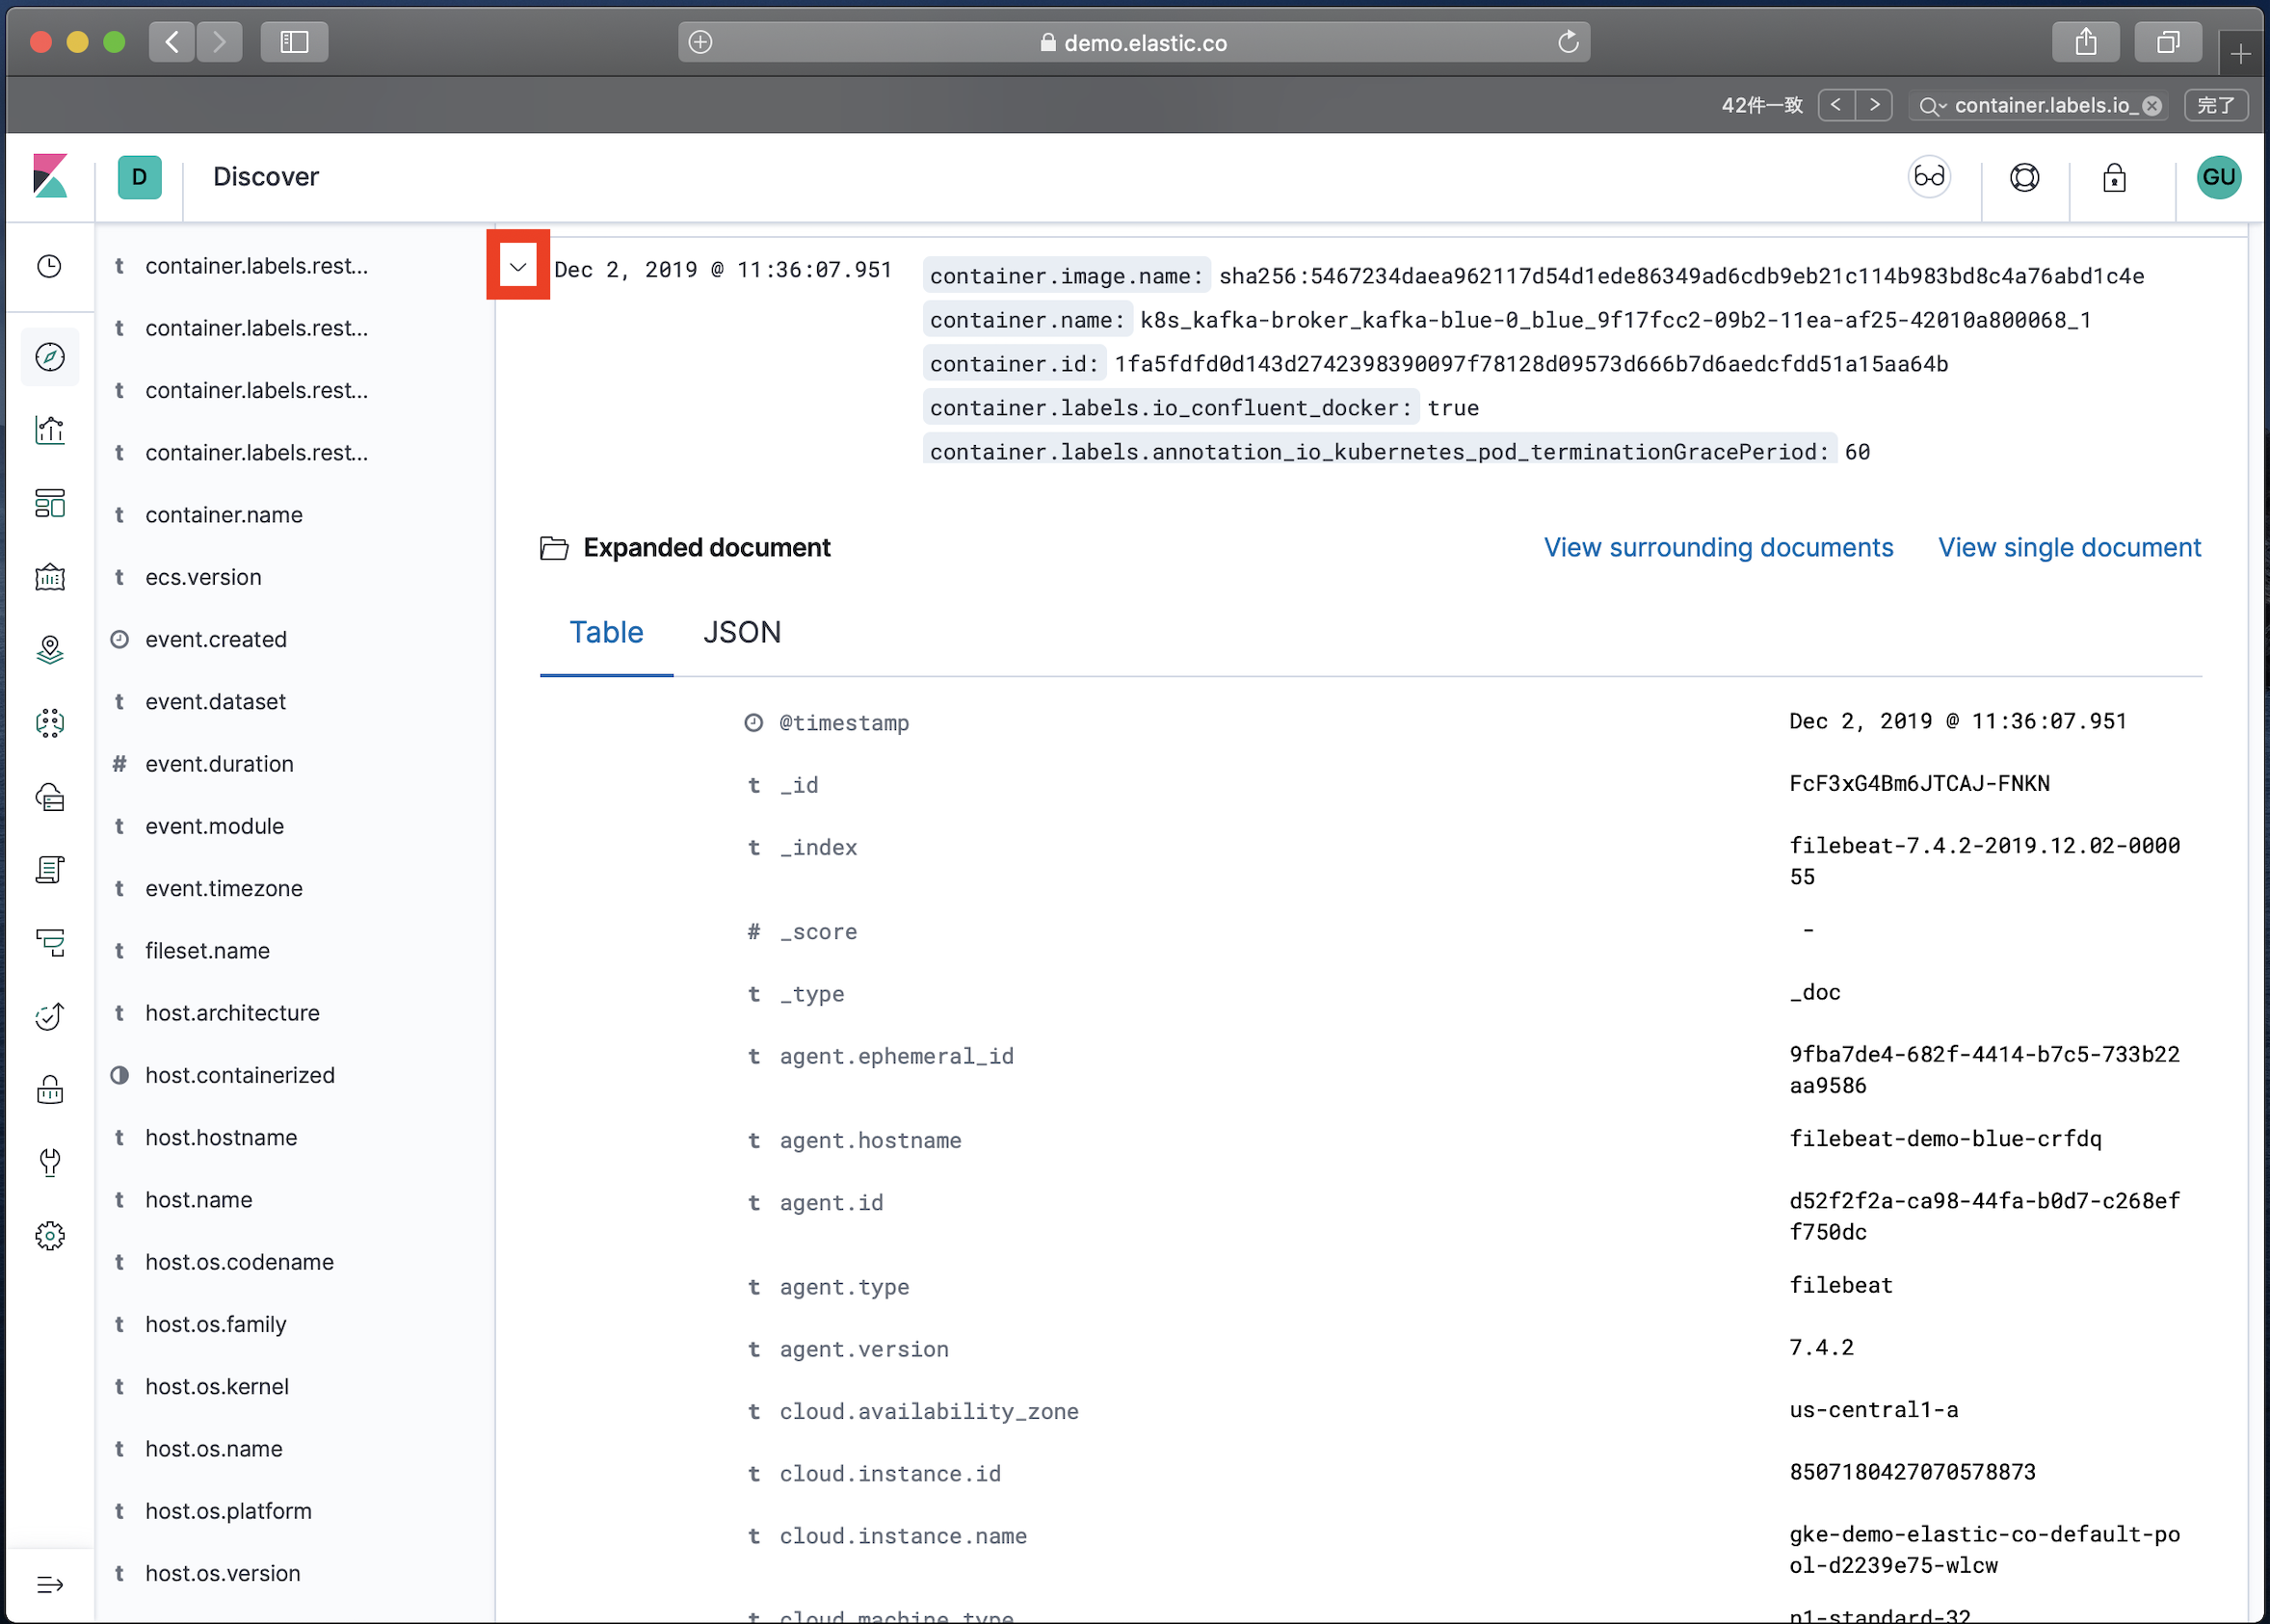This screenshot has width=2270, height=1624.
Task: Open Dashboard from the sidebar icon
Action: click(50, 503)
